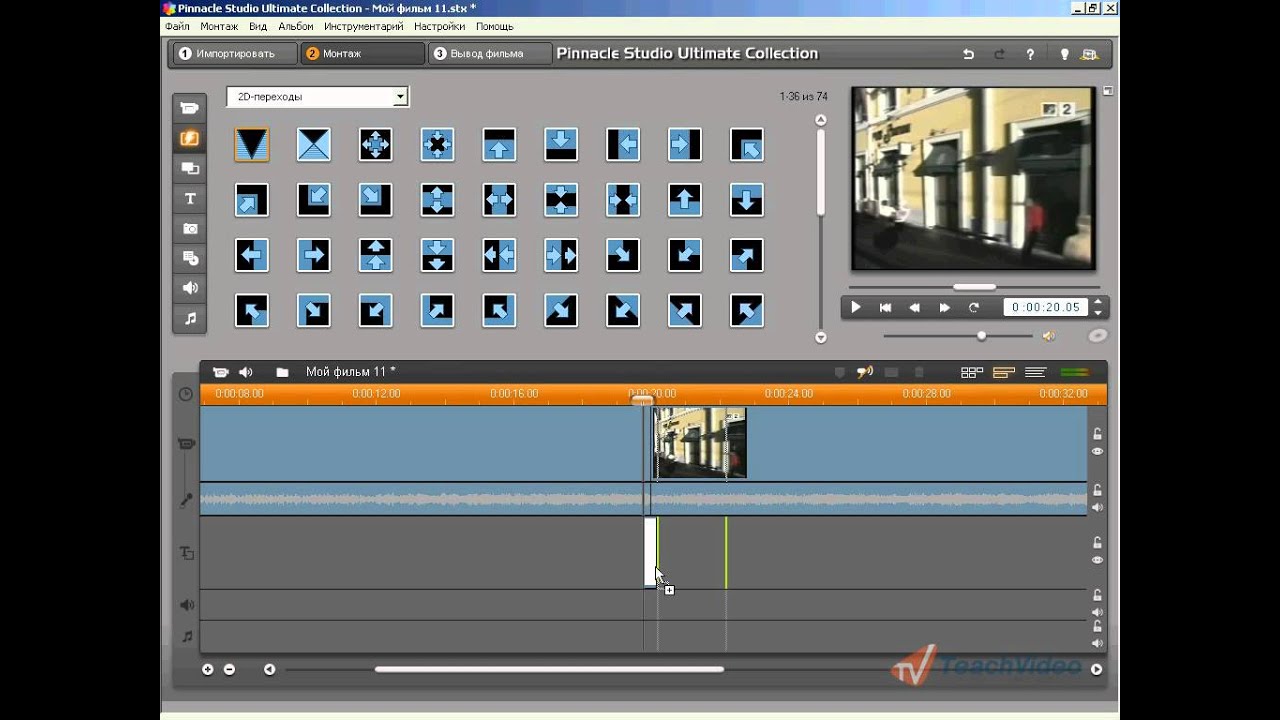Toggle the lock on the sound effects track
The height and width of the screenshot is (720, 1280).
1097,595
